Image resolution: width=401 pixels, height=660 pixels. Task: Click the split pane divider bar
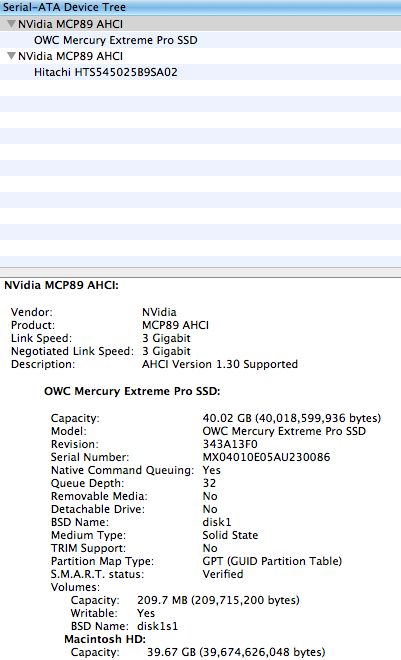click(x=200, y=272)
